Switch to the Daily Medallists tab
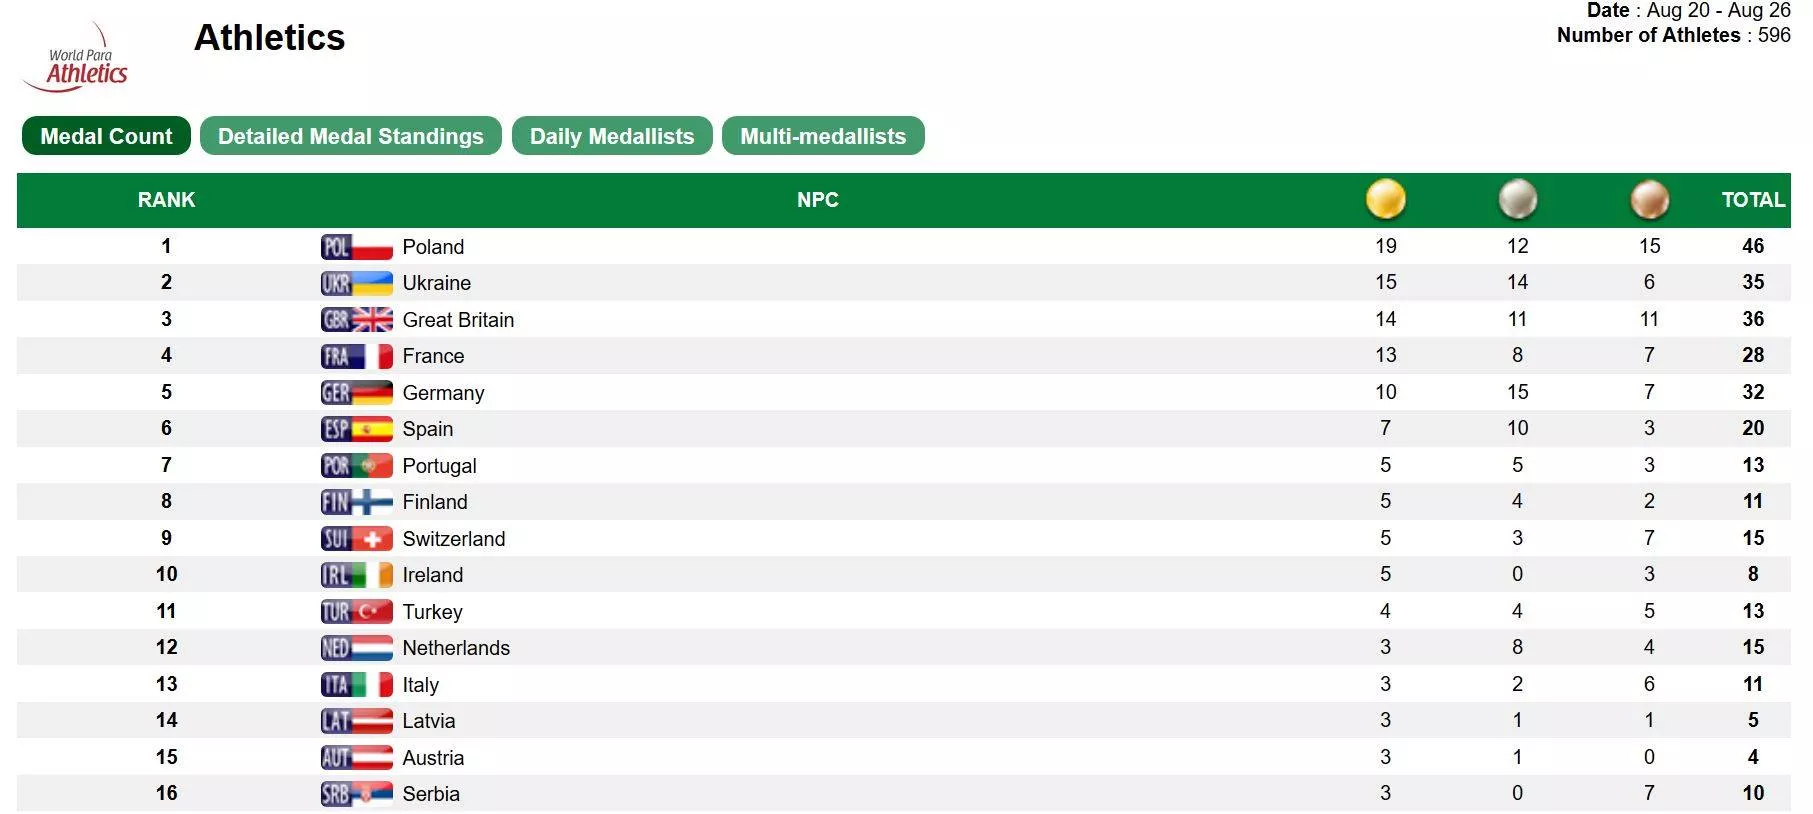 click(612, 136)
